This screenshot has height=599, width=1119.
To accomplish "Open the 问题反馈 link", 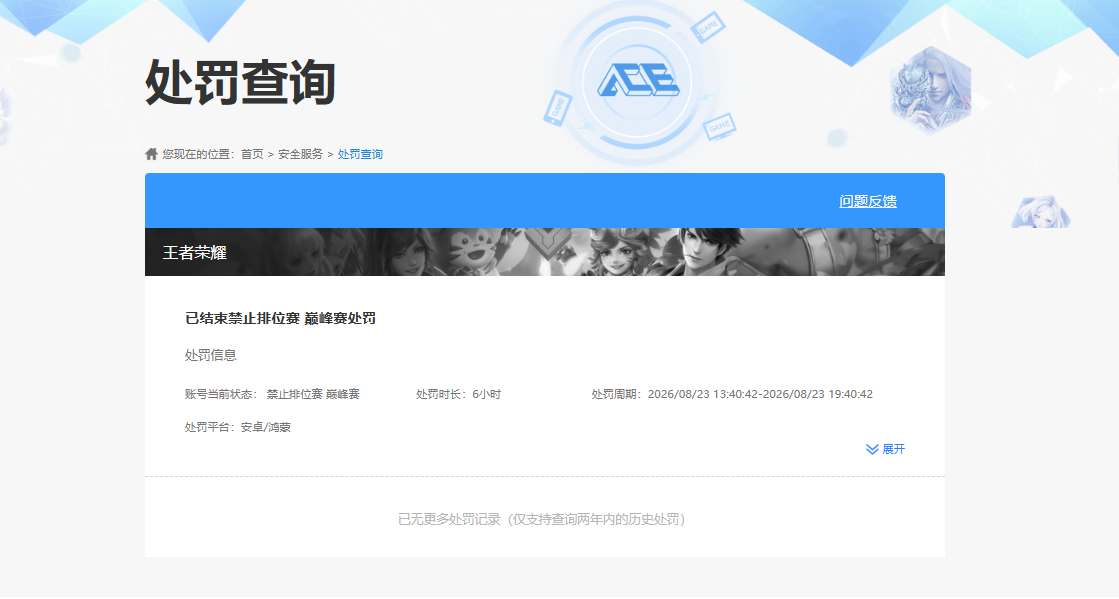I will pyautogui.click(x=868, y=201).
